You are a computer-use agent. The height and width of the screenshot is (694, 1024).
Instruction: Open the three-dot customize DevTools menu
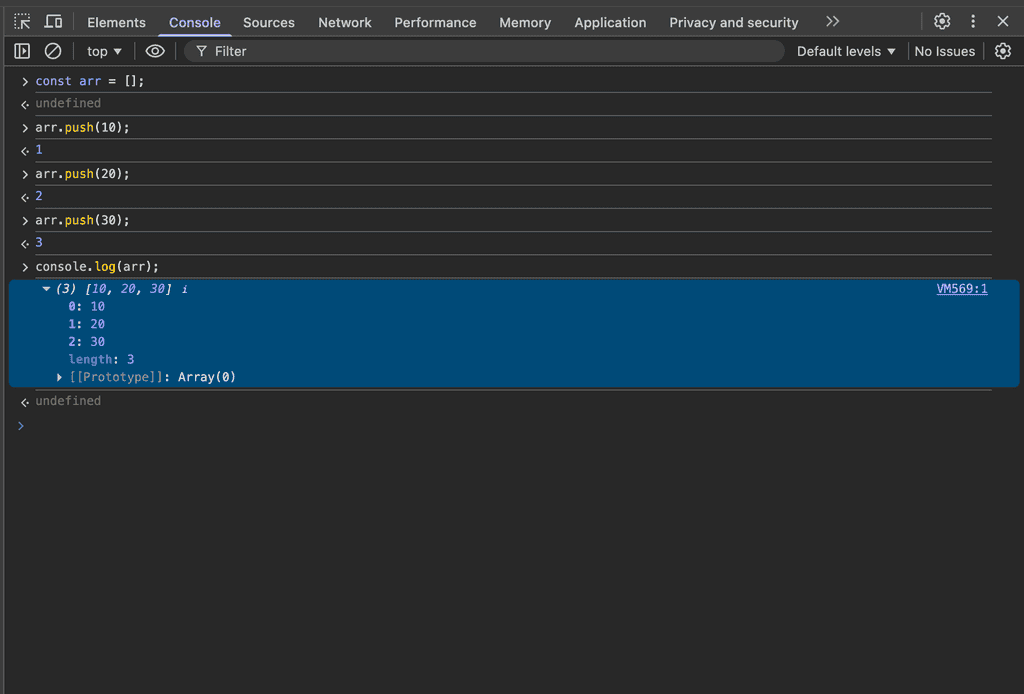tap(973, 22)
